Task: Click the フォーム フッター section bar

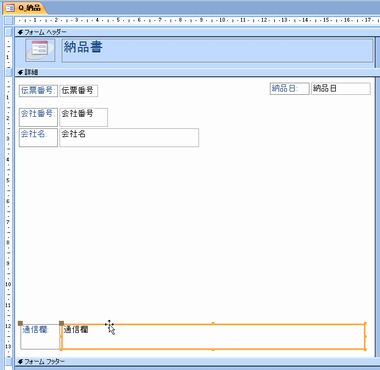Action: [197, 362]
